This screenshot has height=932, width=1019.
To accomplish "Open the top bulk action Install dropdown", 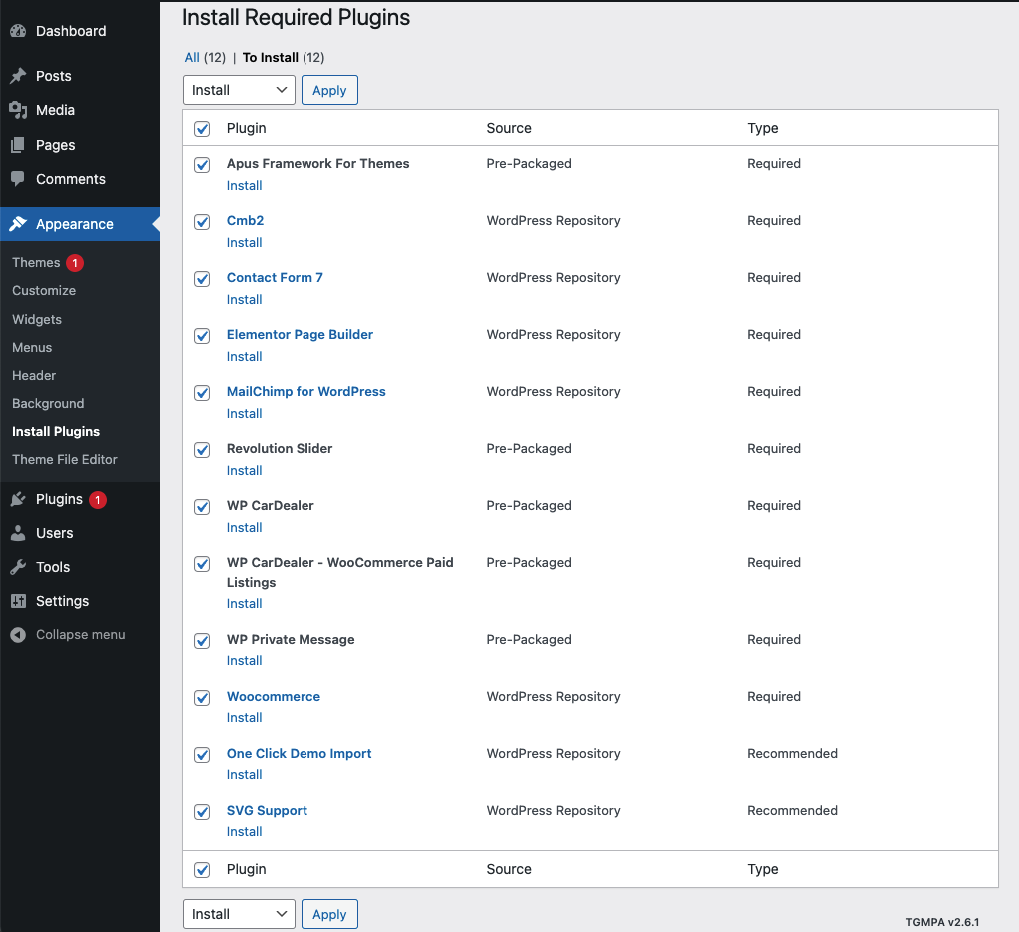I will click(x=239, y=90).
